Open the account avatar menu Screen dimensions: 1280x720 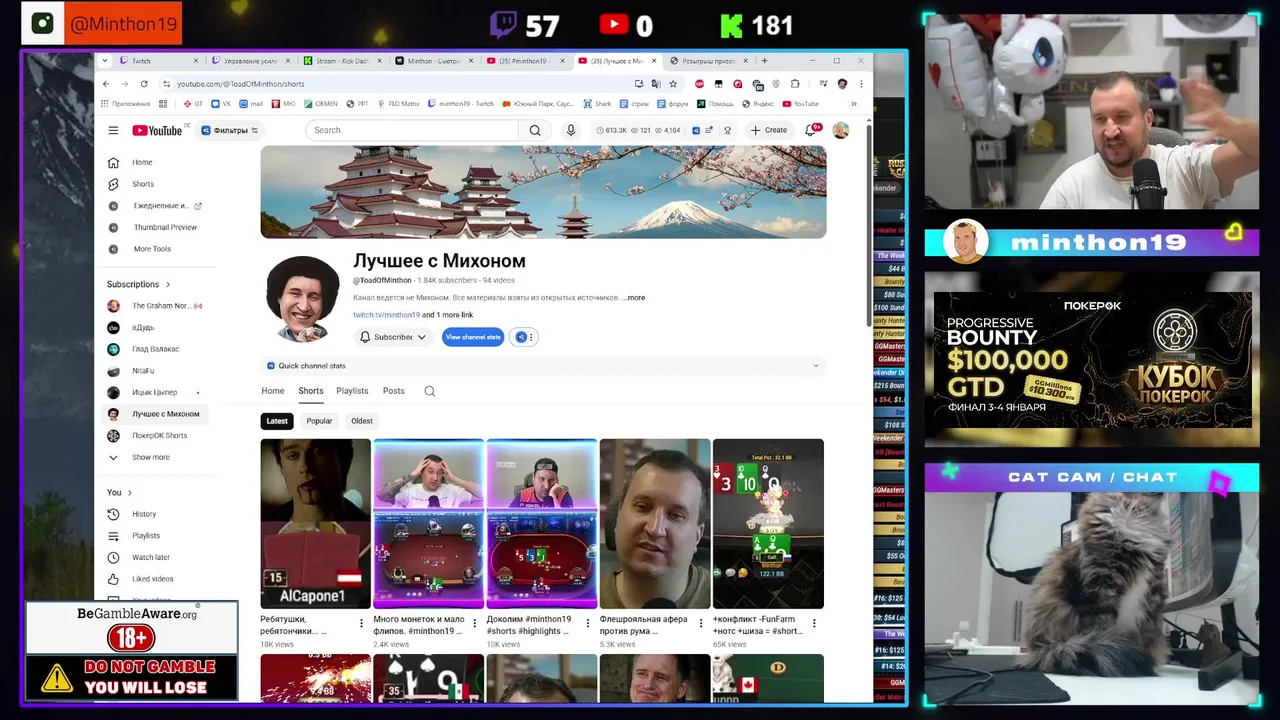click(x=841, y=130)
